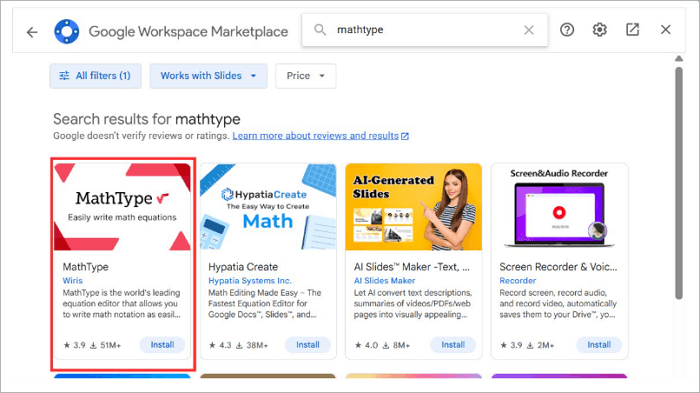The image size is (700, 393).
Task: Close the marketplace dialog
Action: (666, 30)
